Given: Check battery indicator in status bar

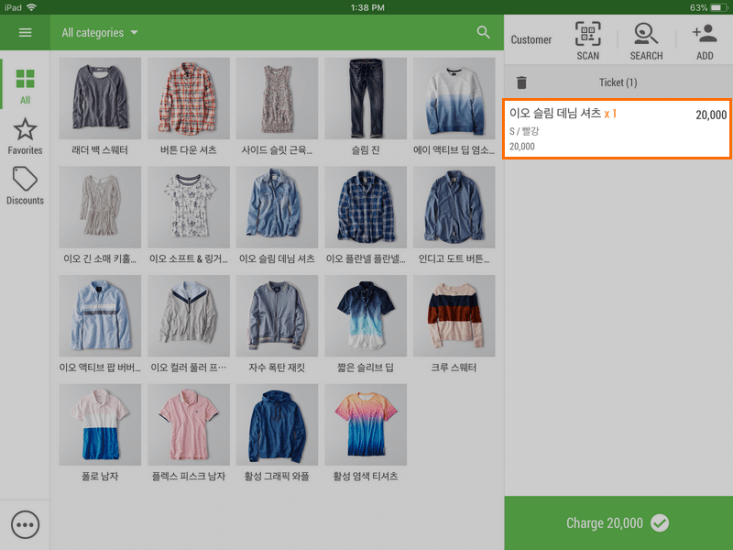Looking at the screenshot, I should [718, 7].
